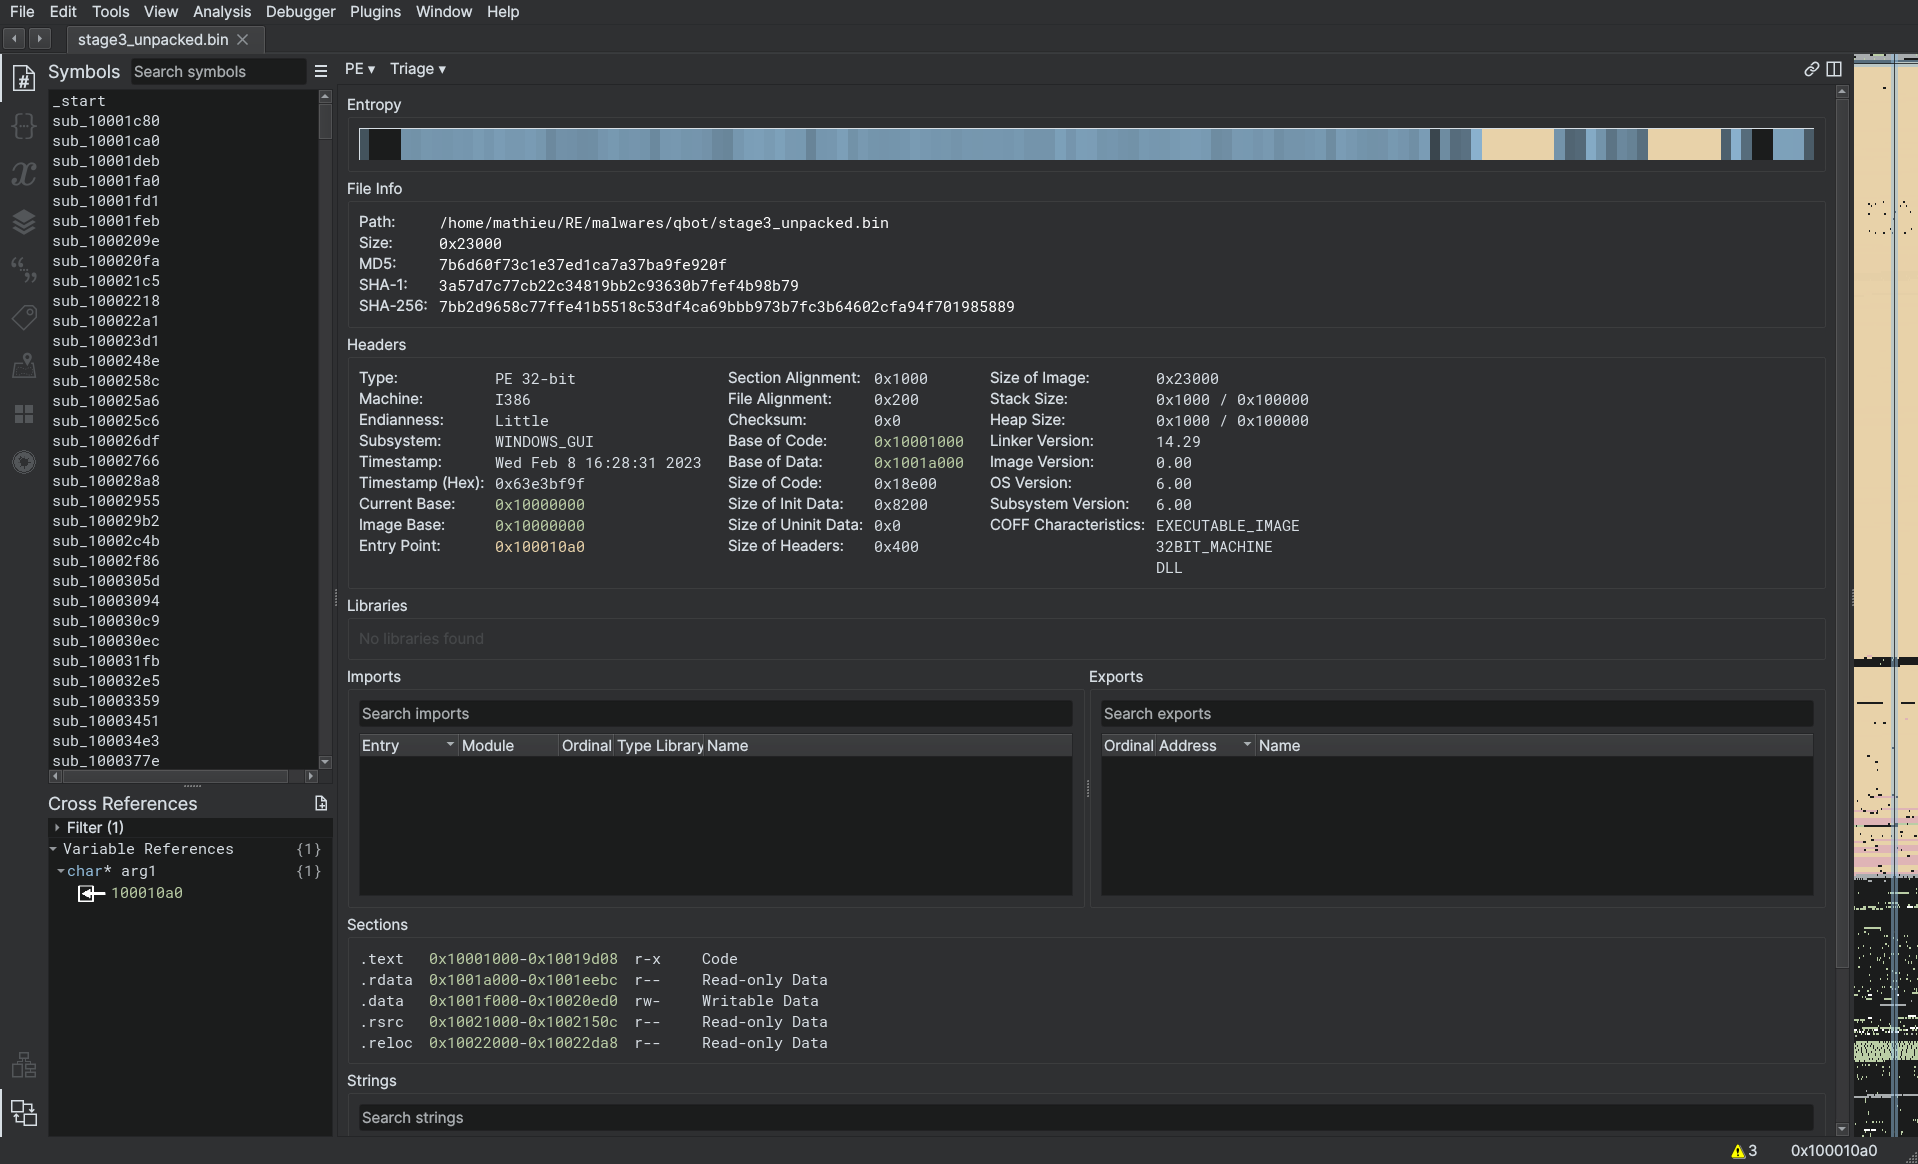Collapse the Variable References tree node

(54, 849)
